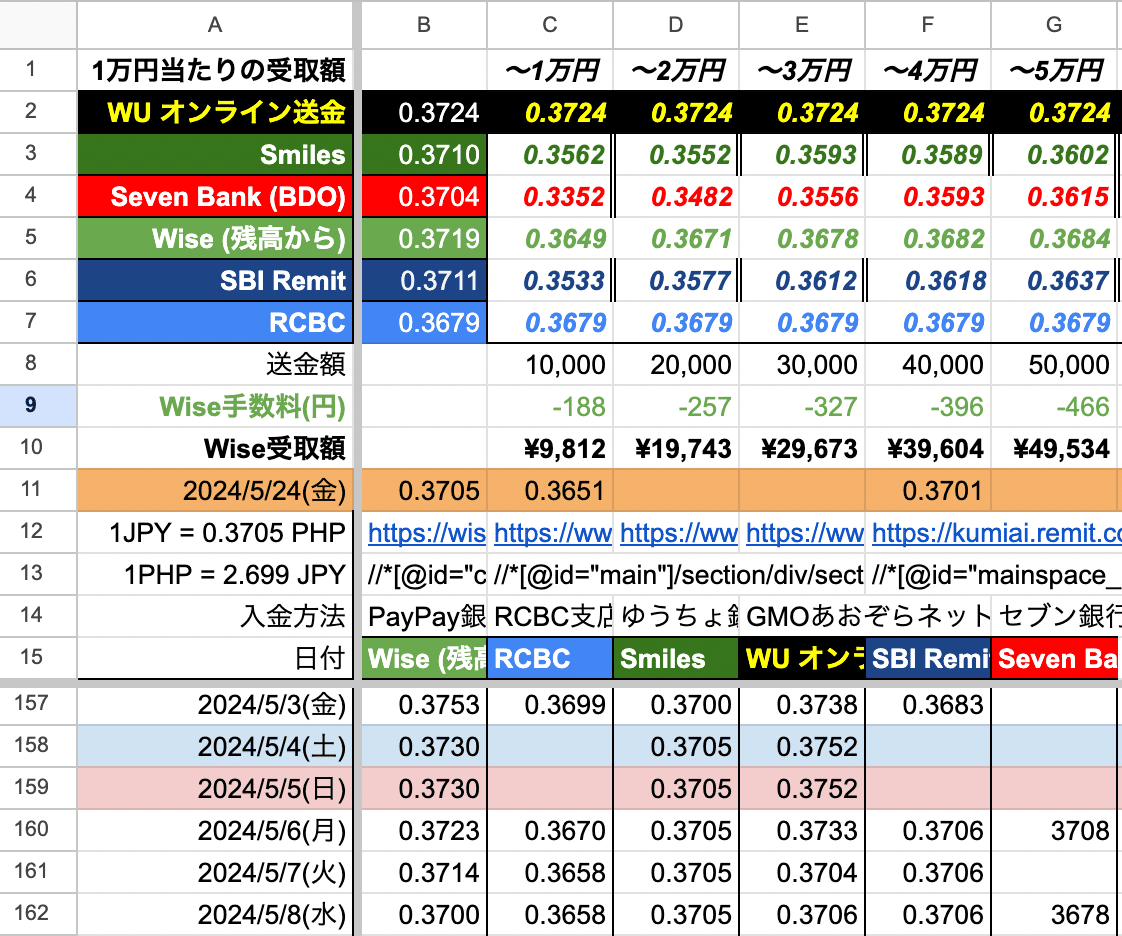Screen dimensions: 1122x936
Task: Click the '〜5万円' header cell
Action: pos(1054,70)
